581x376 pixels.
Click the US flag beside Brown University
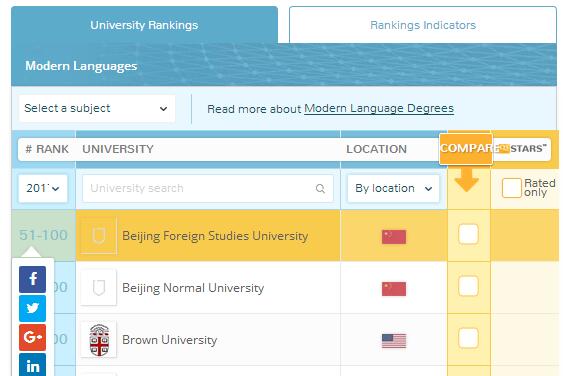394,341
